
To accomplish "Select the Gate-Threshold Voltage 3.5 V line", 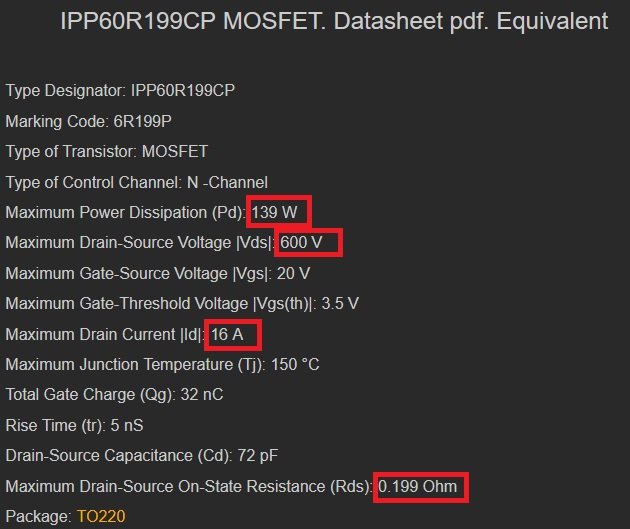I will (x=182, y=303).
